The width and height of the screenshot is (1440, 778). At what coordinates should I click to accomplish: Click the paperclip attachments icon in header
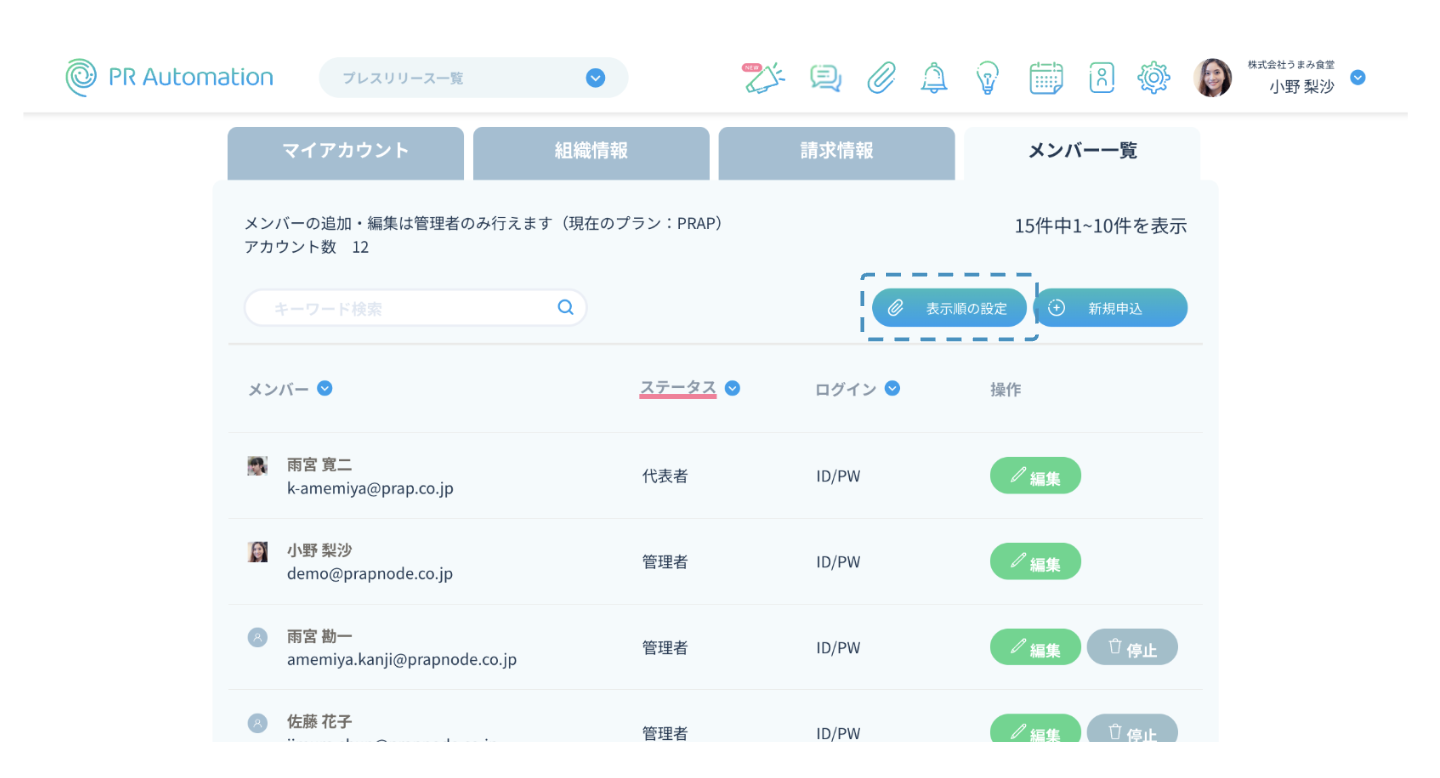tap(881, 78)
